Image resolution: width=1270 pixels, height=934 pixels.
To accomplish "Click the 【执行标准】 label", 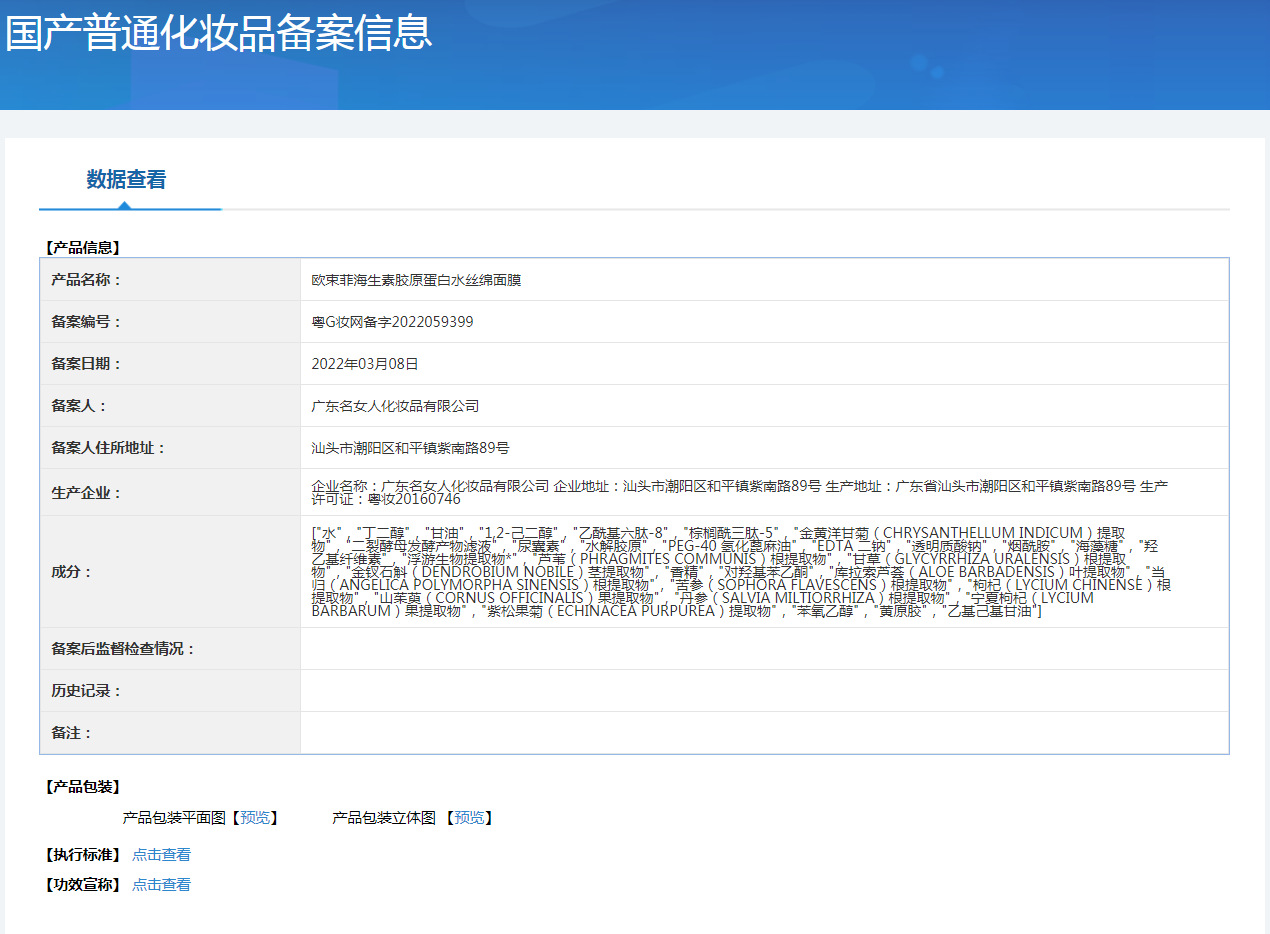I will [82, 855].
